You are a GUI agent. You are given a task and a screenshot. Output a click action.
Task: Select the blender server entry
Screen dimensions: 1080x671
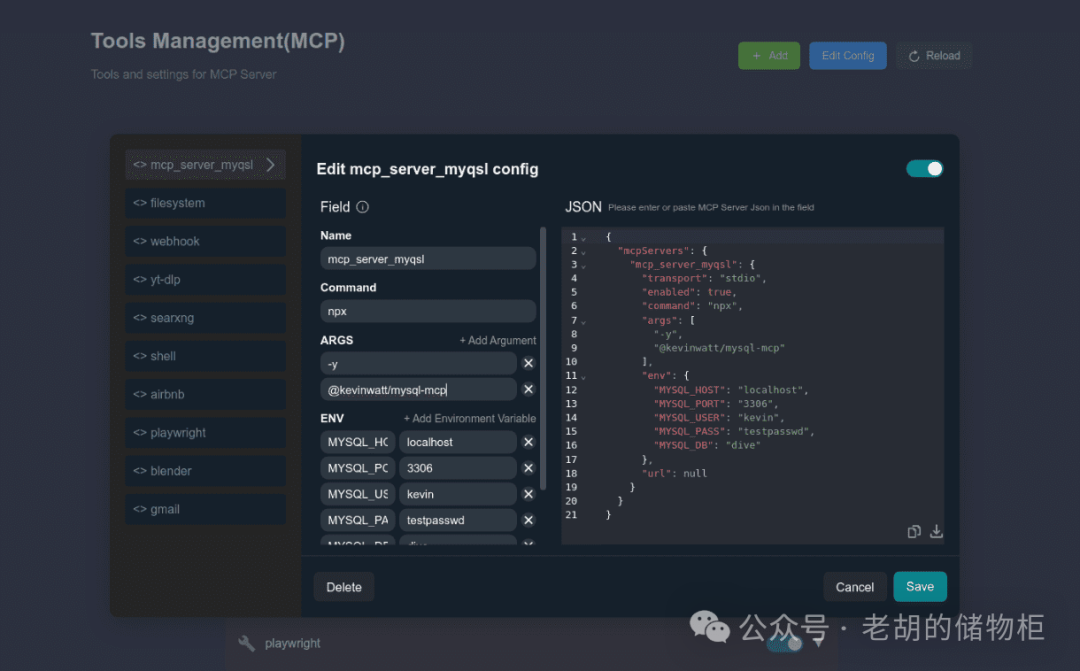(x=205, y=471)
